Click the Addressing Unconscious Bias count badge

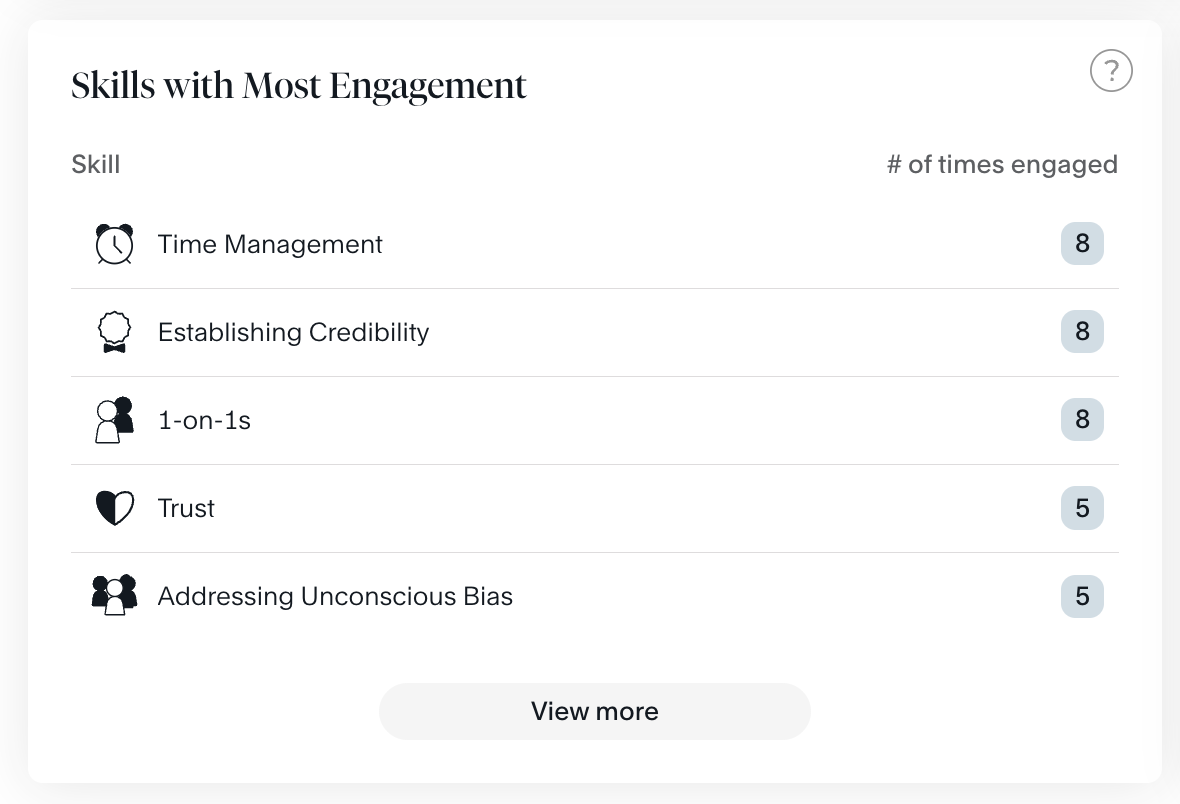pyautogui.click(x=1082, y=596)
